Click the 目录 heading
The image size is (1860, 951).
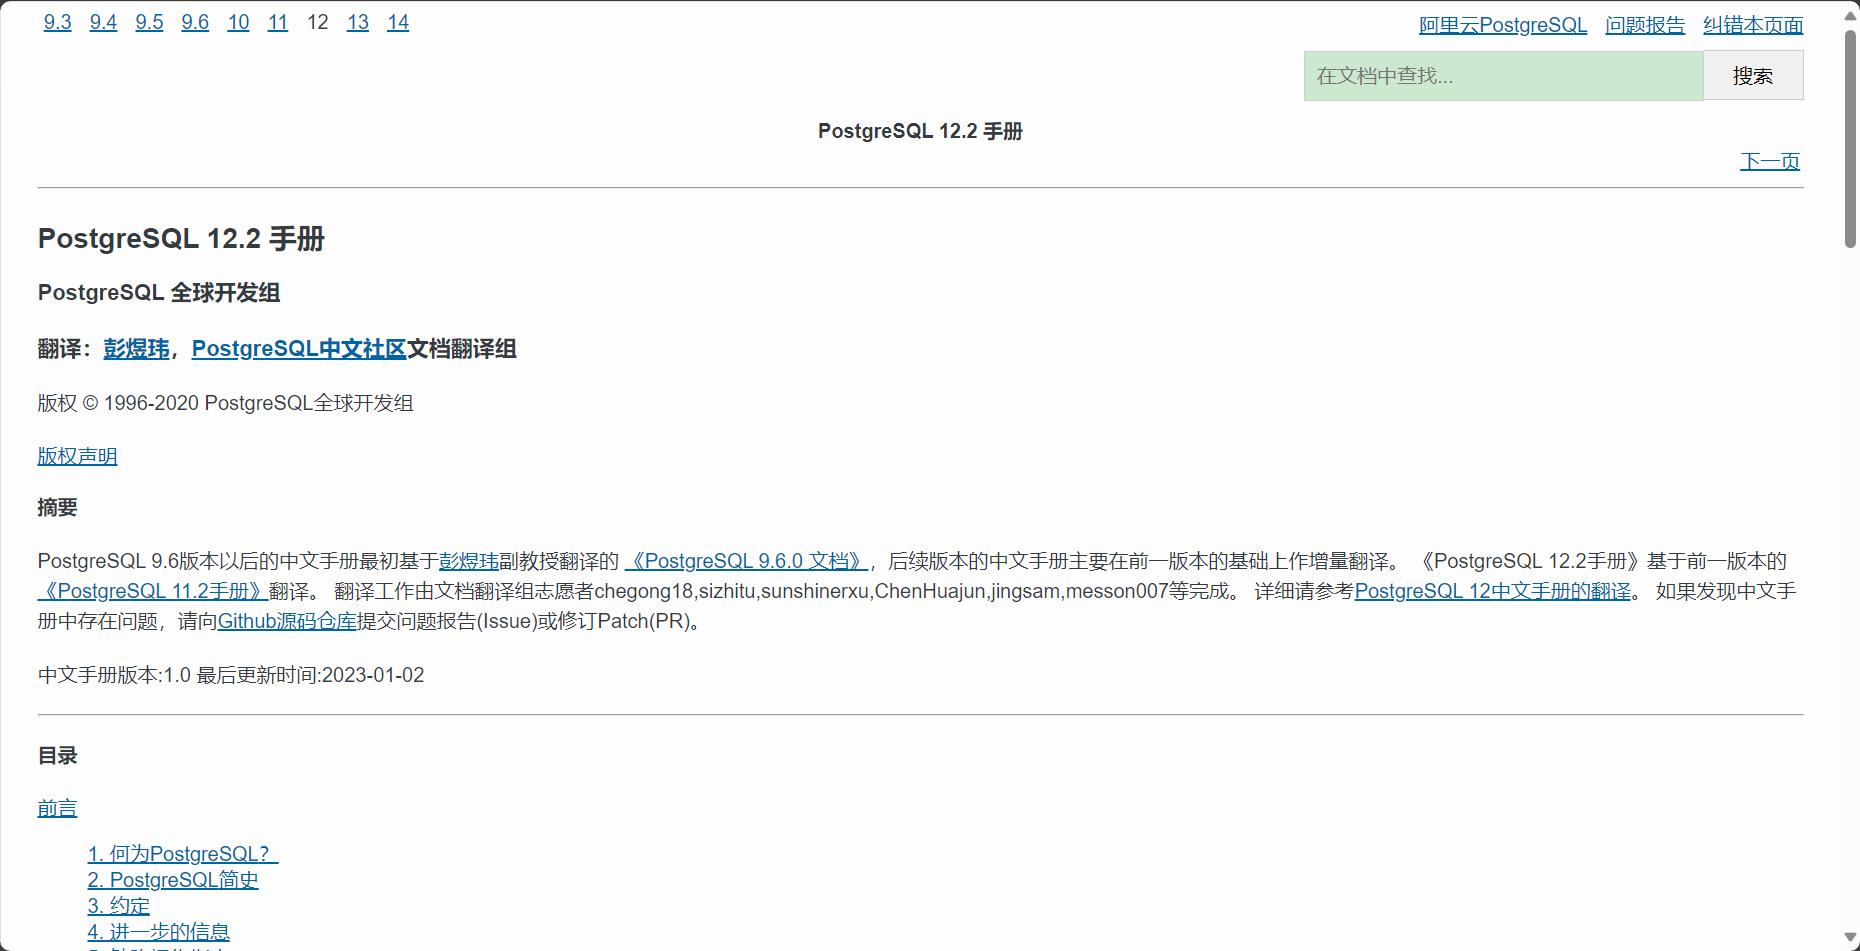(x=57, y=755)
